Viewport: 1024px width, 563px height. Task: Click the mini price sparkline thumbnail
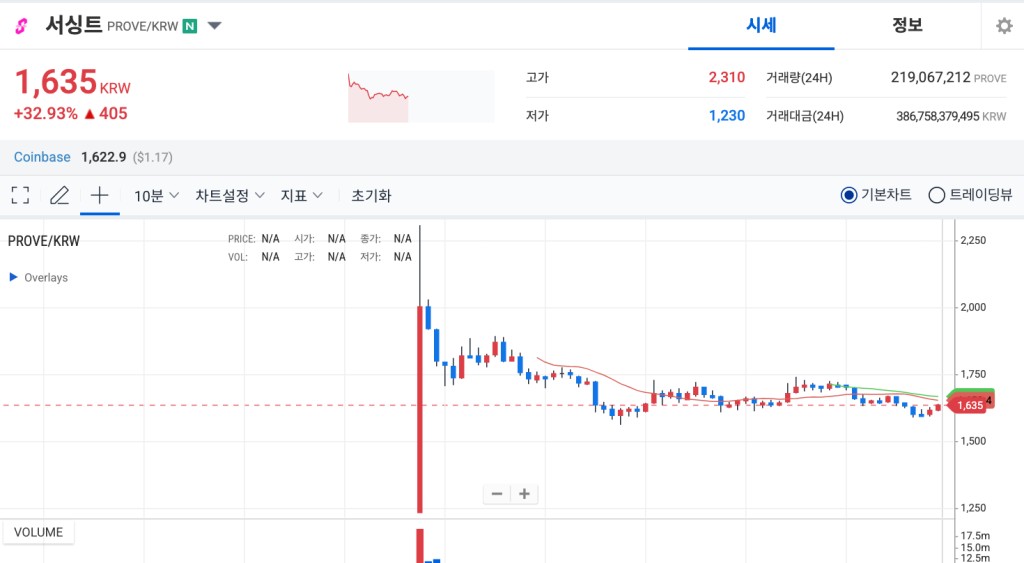pyautogui.click(x=421, y=97)
